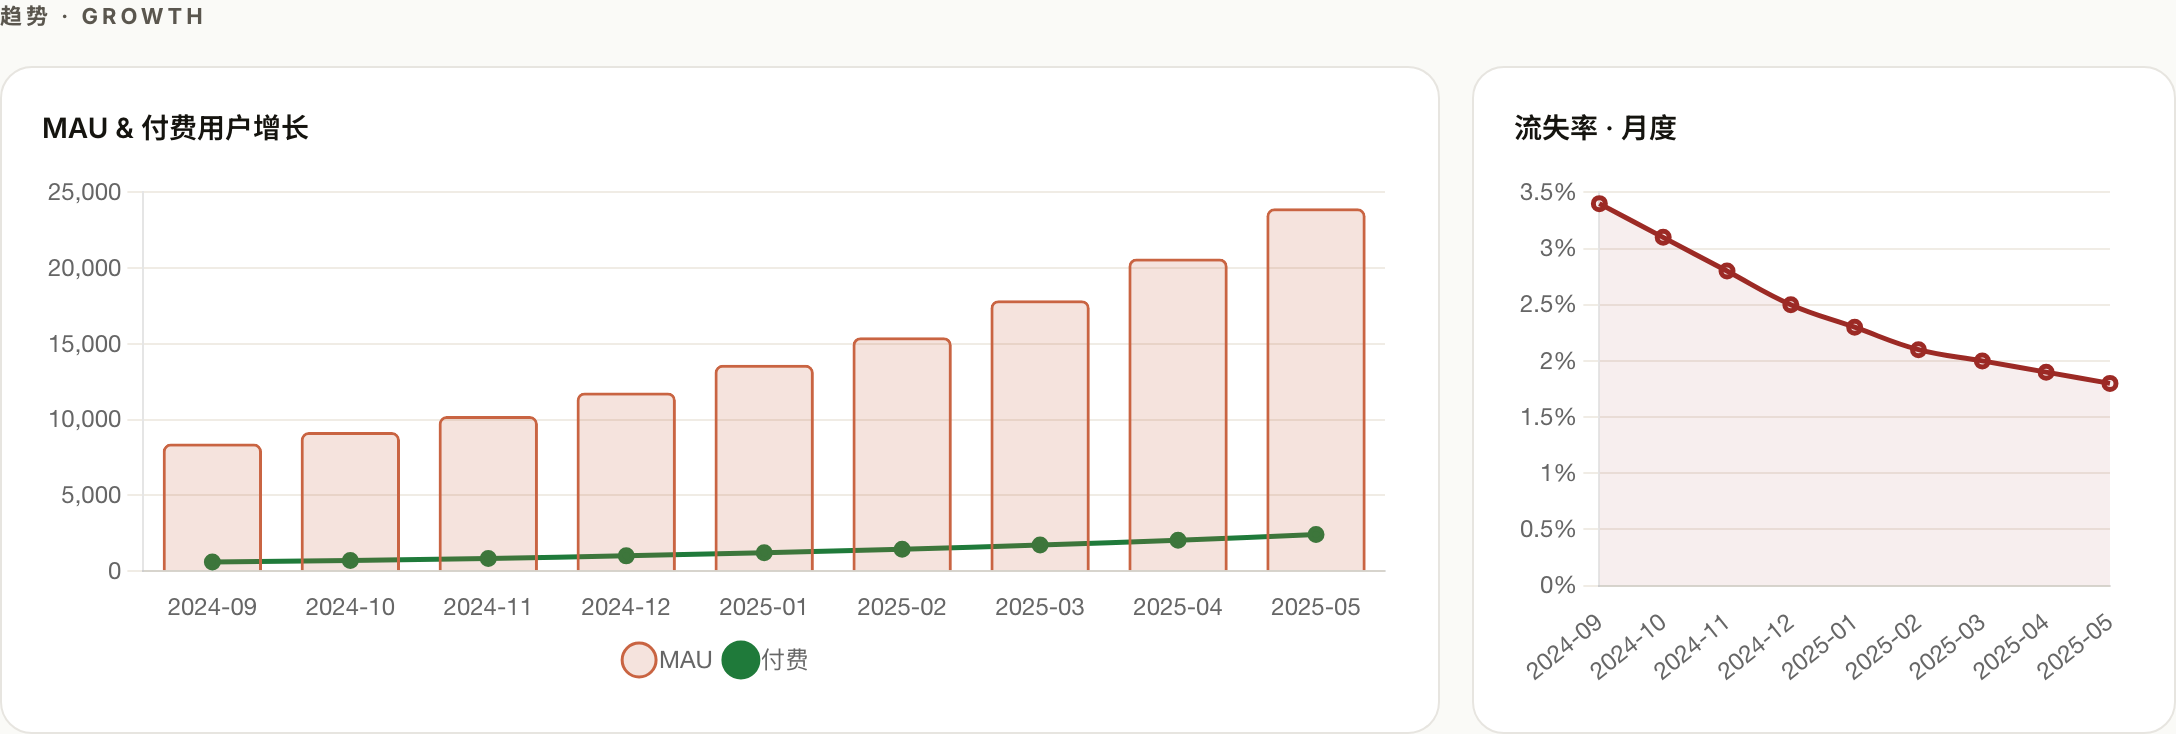The height and width of the screenshot is (734, 2176).
Task: Select the 2024-10 MAU bar
Action: pos(350,502)
